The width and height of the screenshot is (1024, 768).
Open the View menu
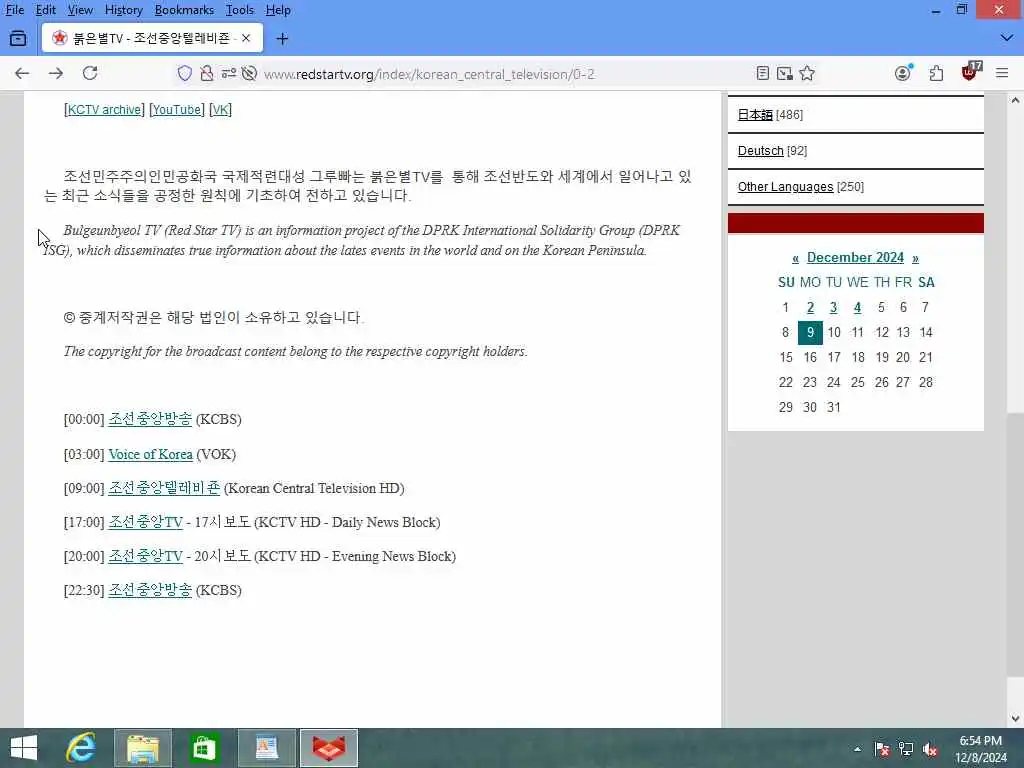click(80, 10)
